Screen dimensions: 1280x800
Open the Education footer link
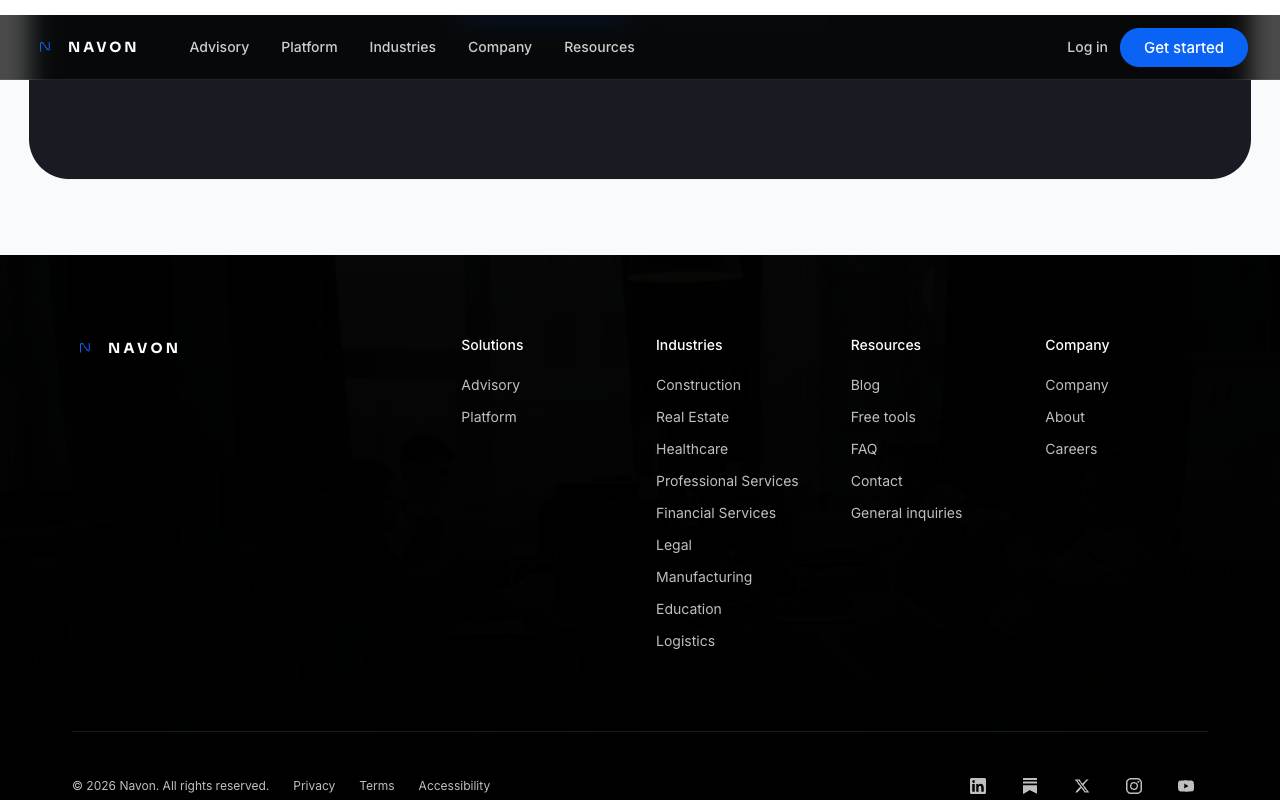tap(689, 609)
